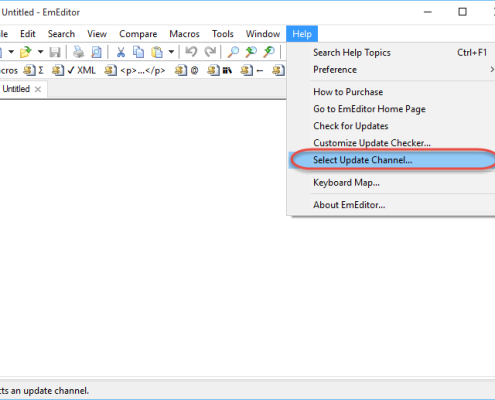Open the View menu
Image resolution: width=495 pixels, height=400 pixels.
(97, 34)
